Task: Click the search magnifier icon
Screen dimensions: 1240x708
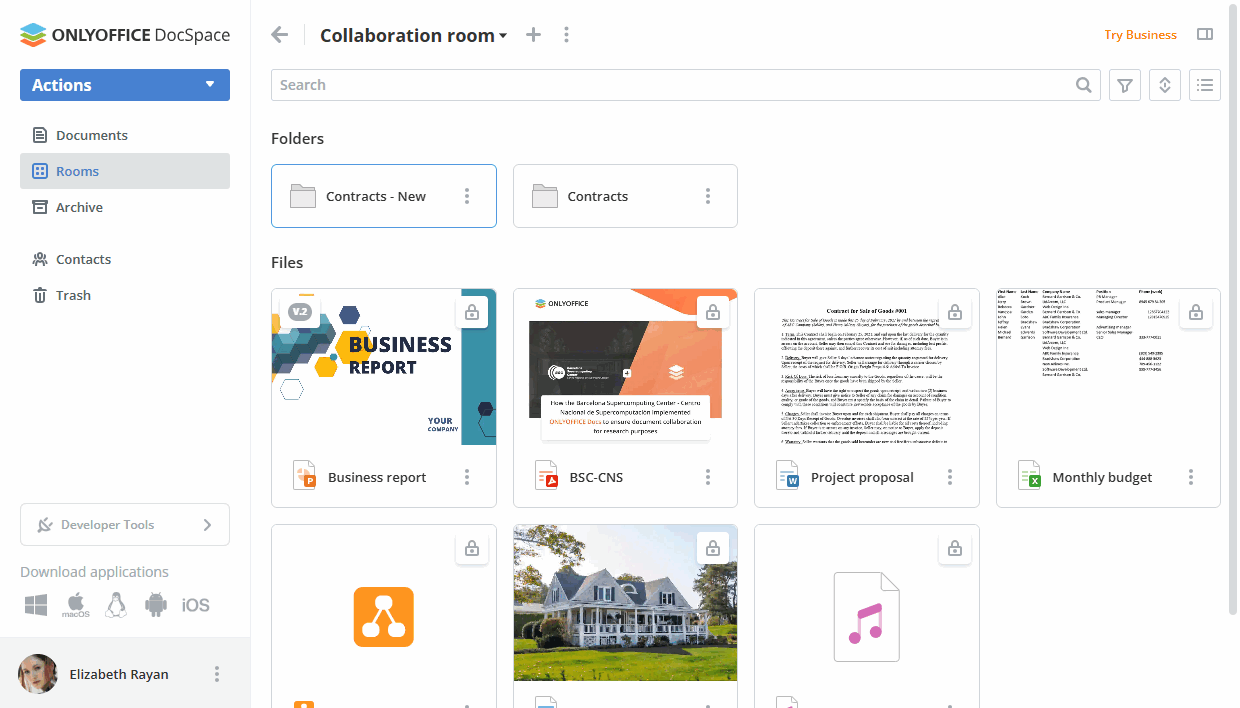Action: 1084,85
